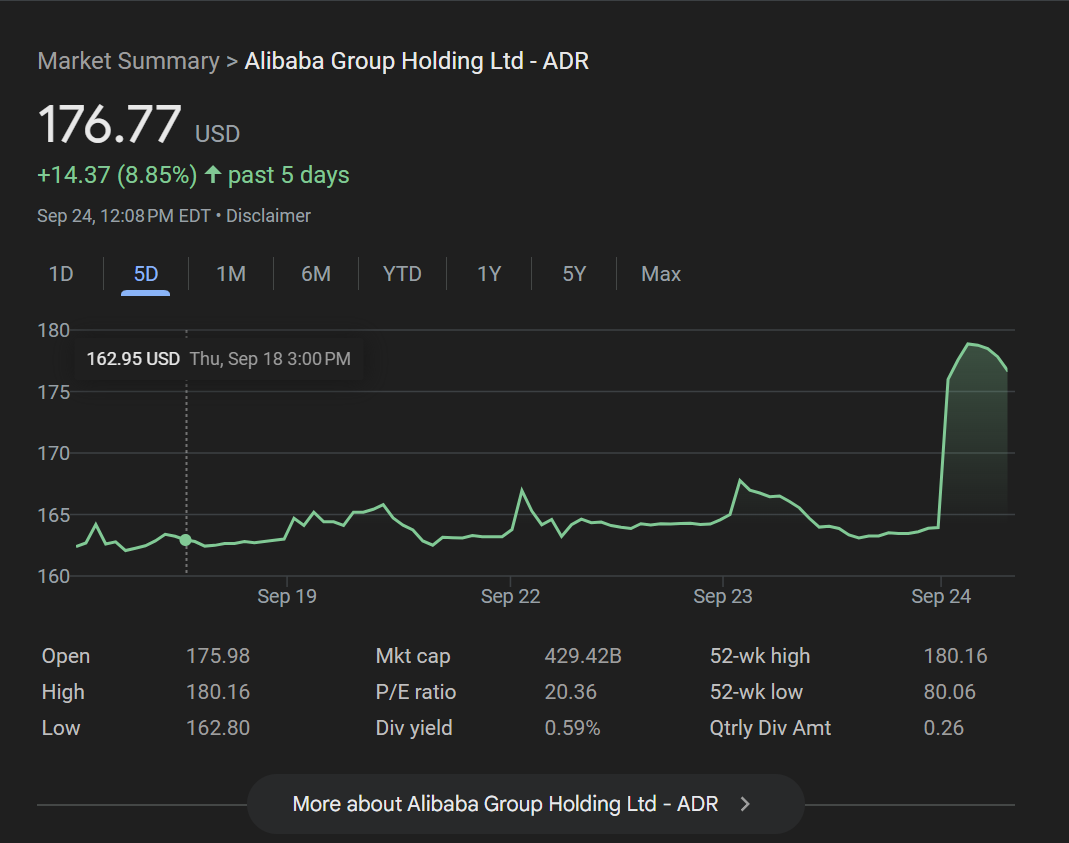
Task: Click the Alibaba Group Holding Ltd - ADR title
Action: pyautogui.click(x=417, y=61)
